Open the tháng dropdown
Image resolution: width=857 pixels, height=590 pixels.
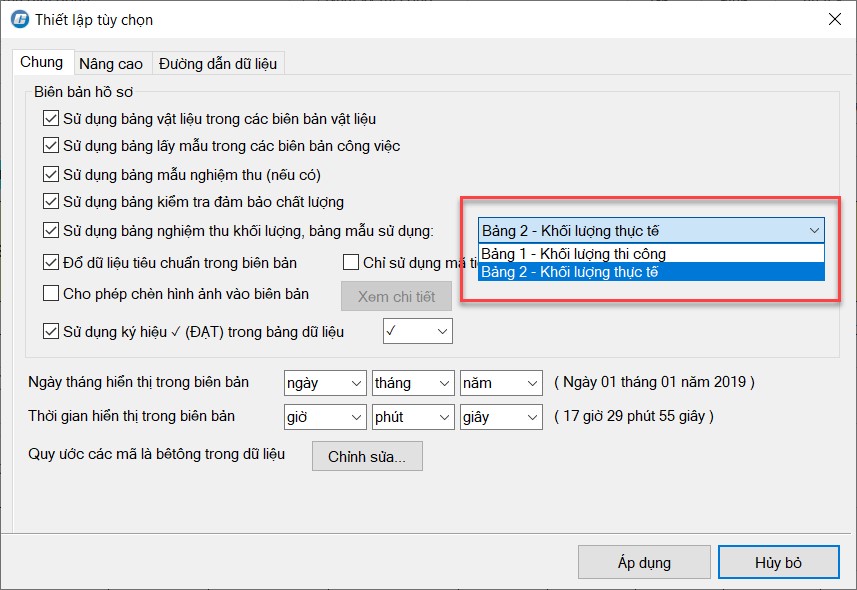[412, 383]
